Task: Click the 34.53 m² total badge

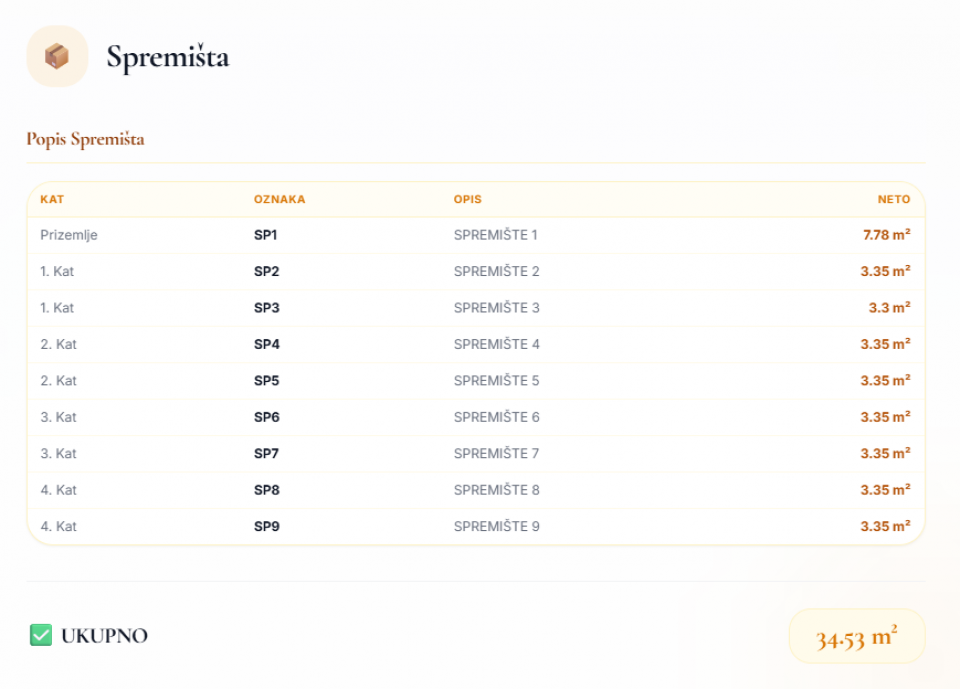Action: [857, 636]
